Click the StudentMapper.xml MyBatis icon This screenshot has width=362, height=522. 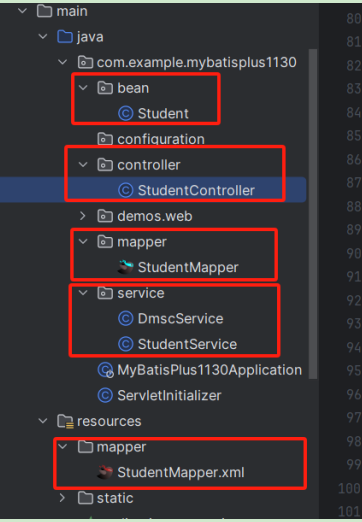[x=105, y=472]
